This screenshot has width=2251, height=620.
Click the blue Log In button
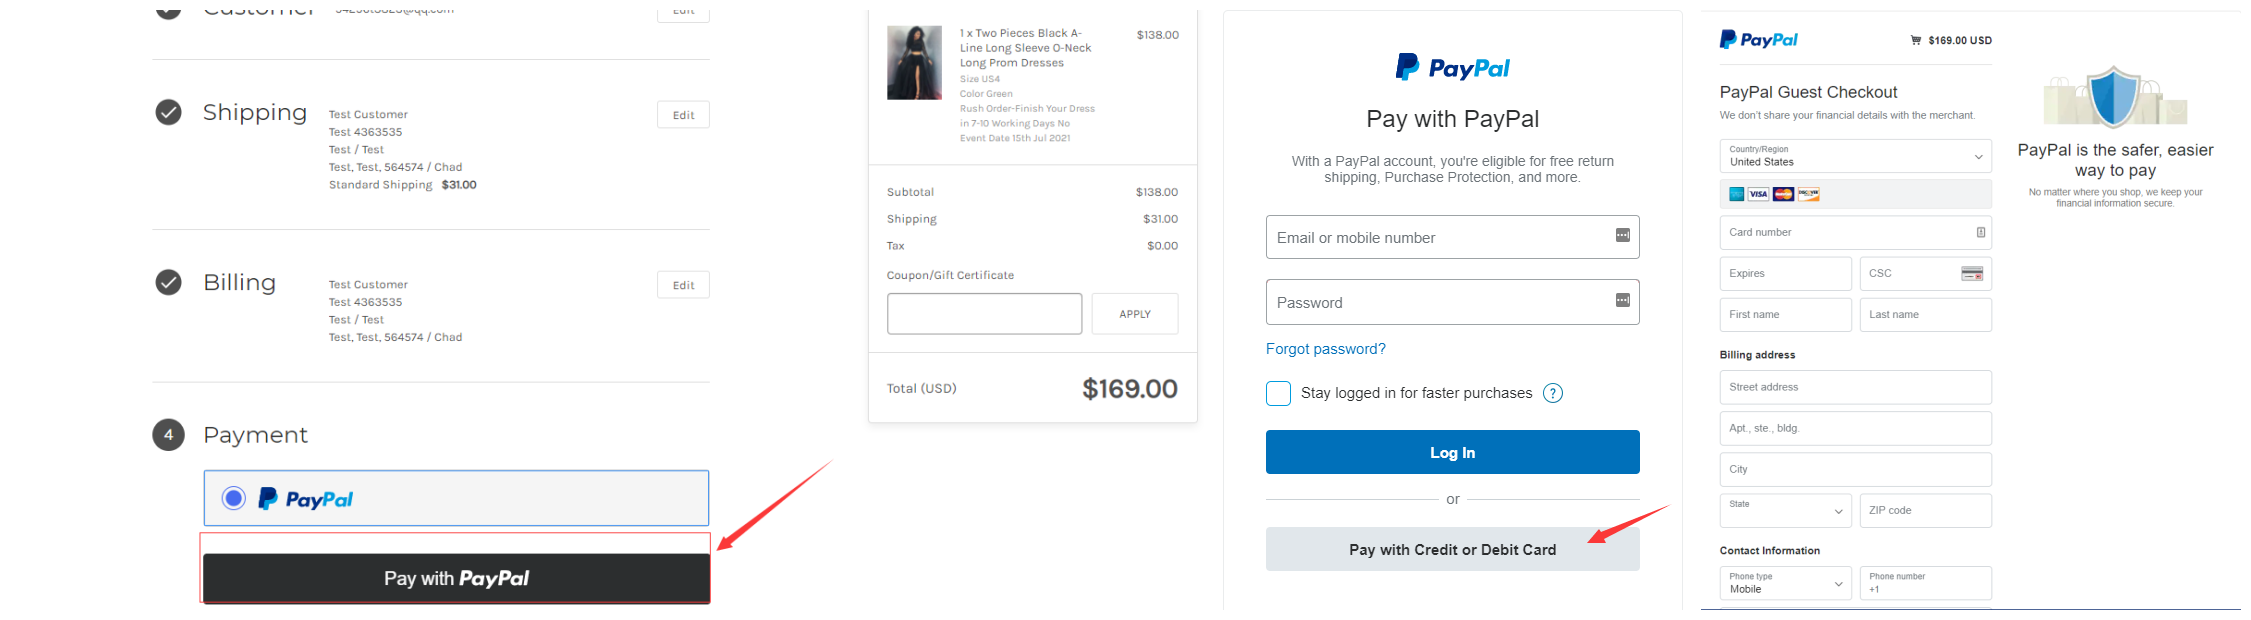pos(1452,452)
